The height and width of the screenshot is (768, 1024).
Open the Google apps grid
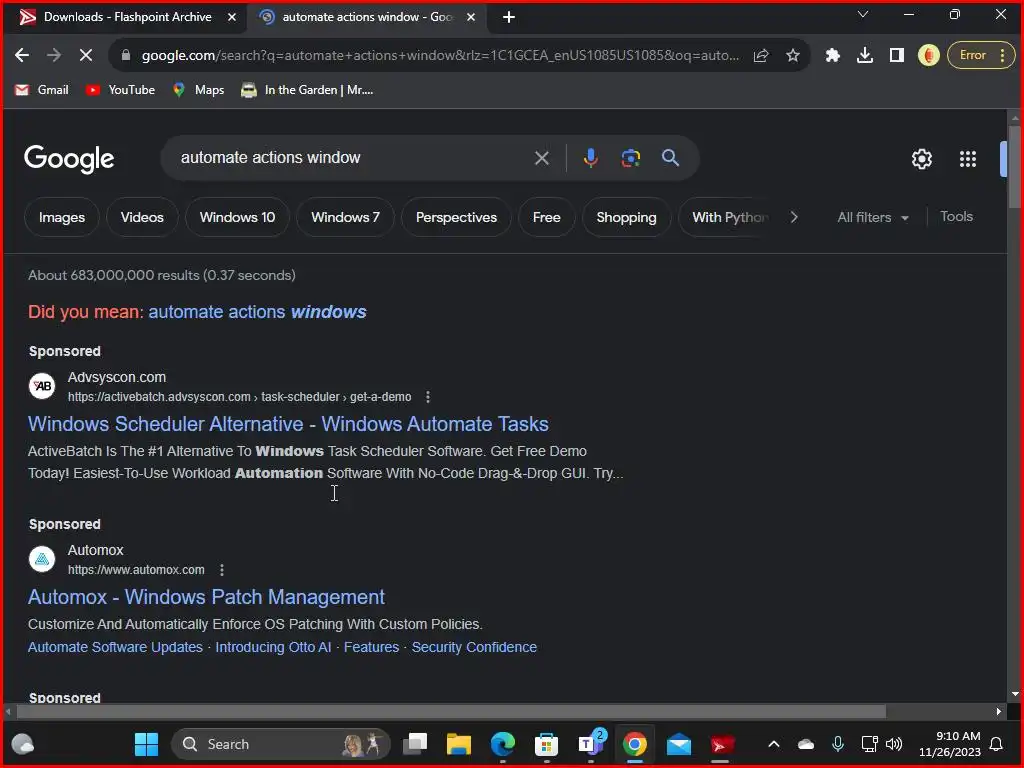coord(968,159)
